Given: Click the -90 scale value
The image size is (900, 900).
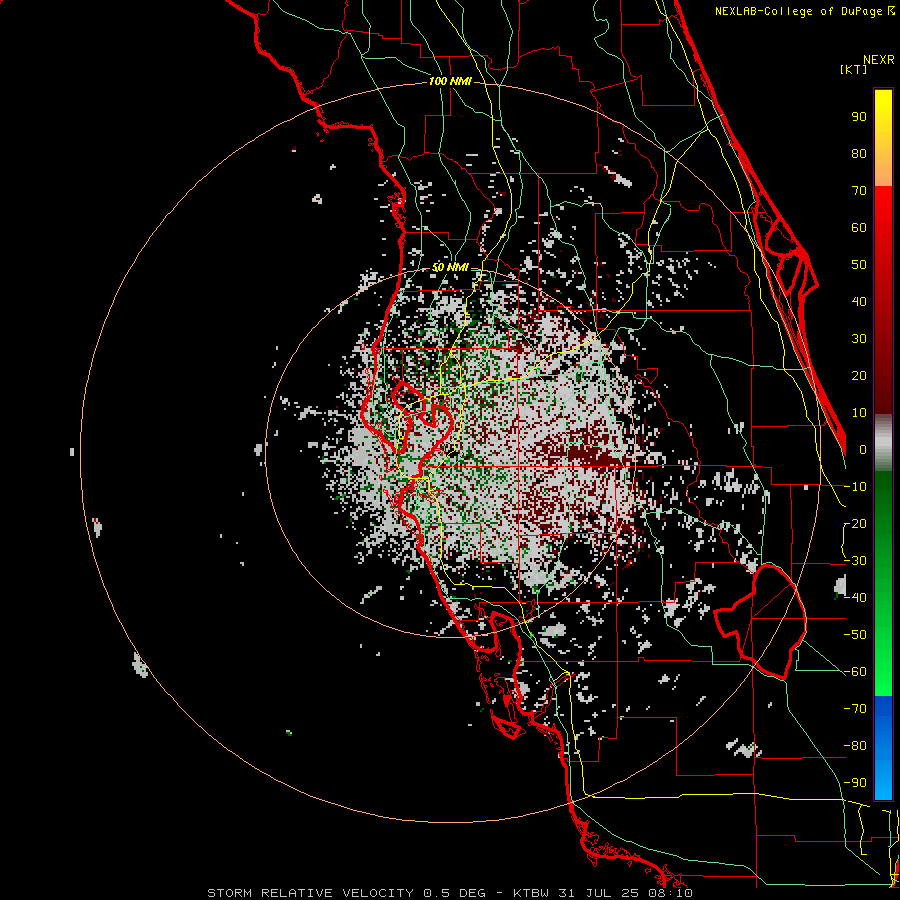Looking at the screenshot, I should [x=855, y=783].
